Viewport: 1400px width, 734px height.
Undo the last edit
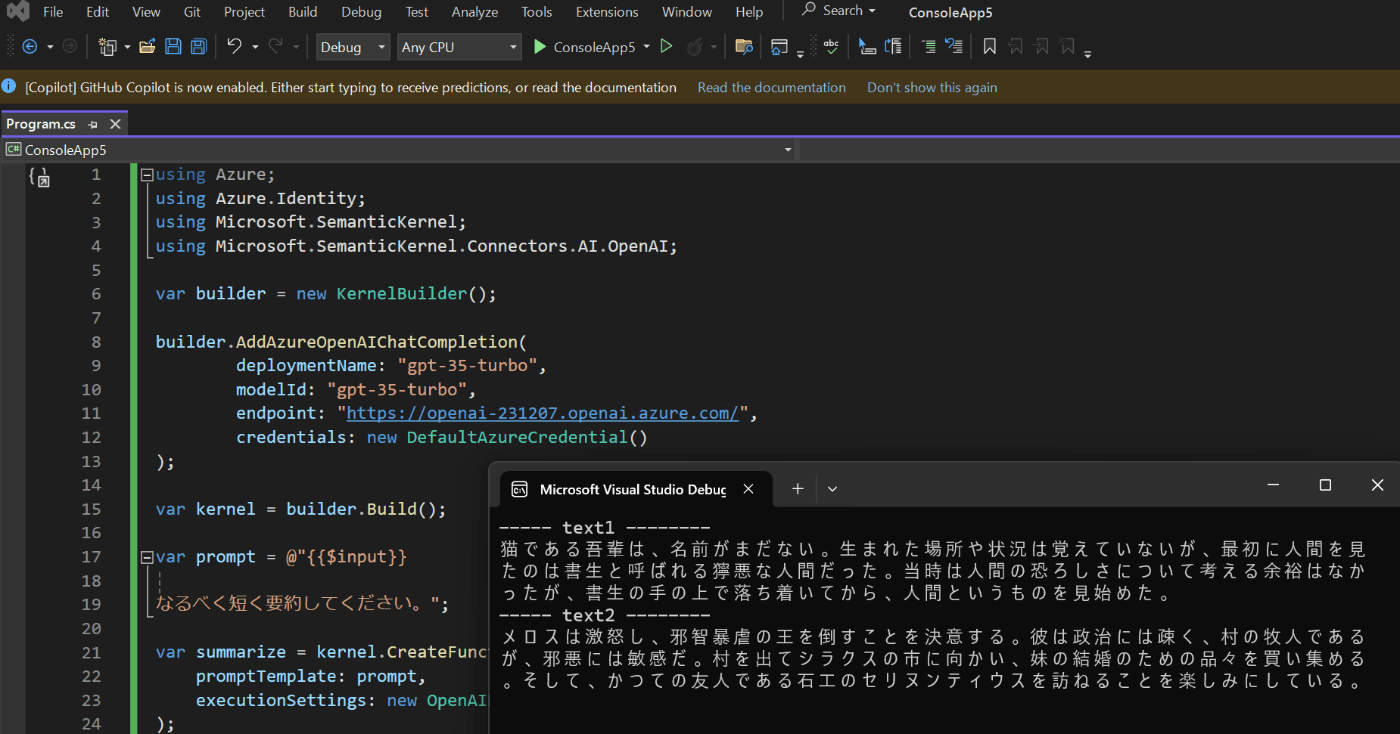(x=235, y=47)
